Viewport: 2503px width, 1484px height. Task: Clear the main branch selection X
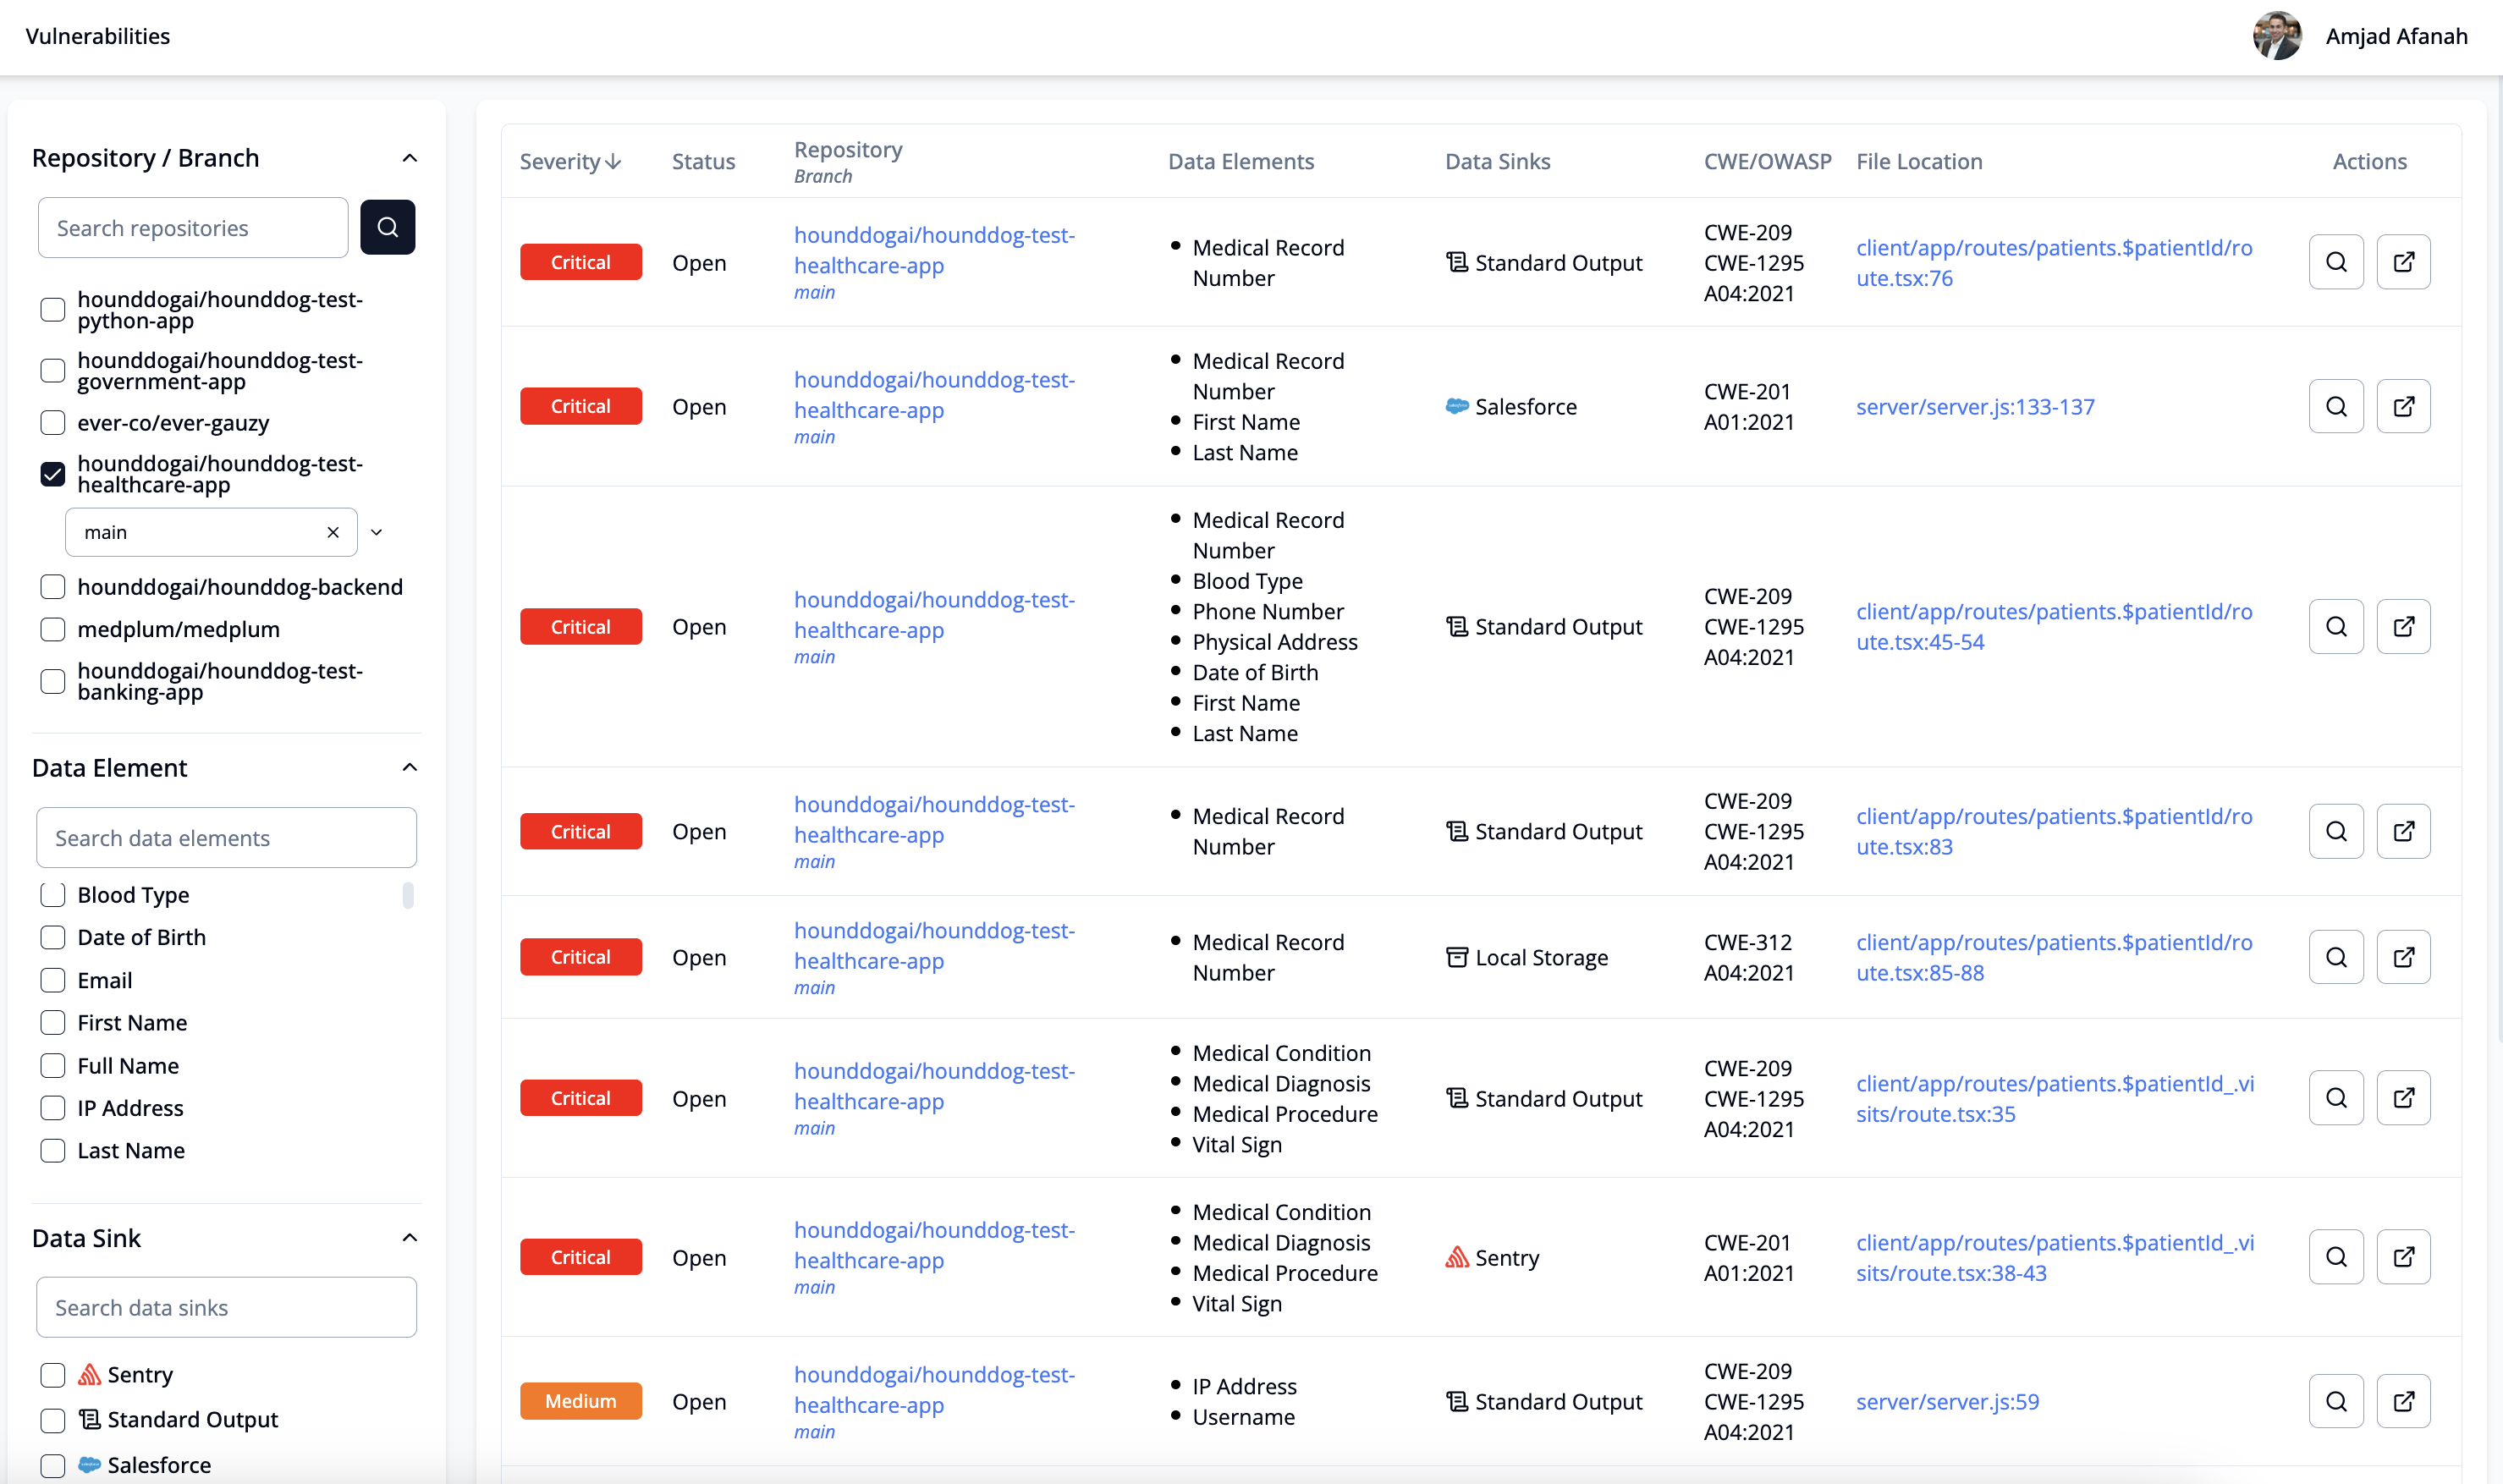[333, 532]
